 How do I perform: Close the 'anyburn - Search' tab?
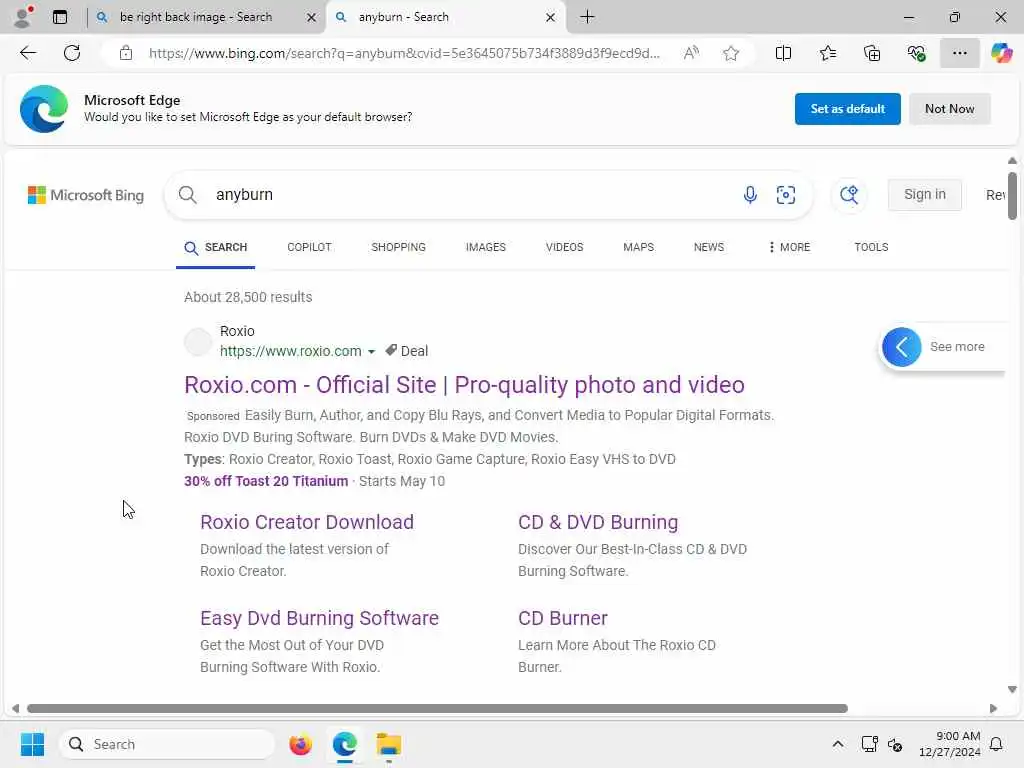coord(551,18)
